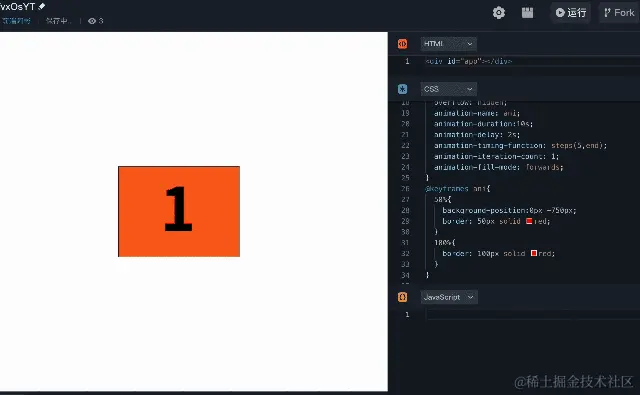
Task: Click the pencil icon to rename project
Action: coord(42,6)
